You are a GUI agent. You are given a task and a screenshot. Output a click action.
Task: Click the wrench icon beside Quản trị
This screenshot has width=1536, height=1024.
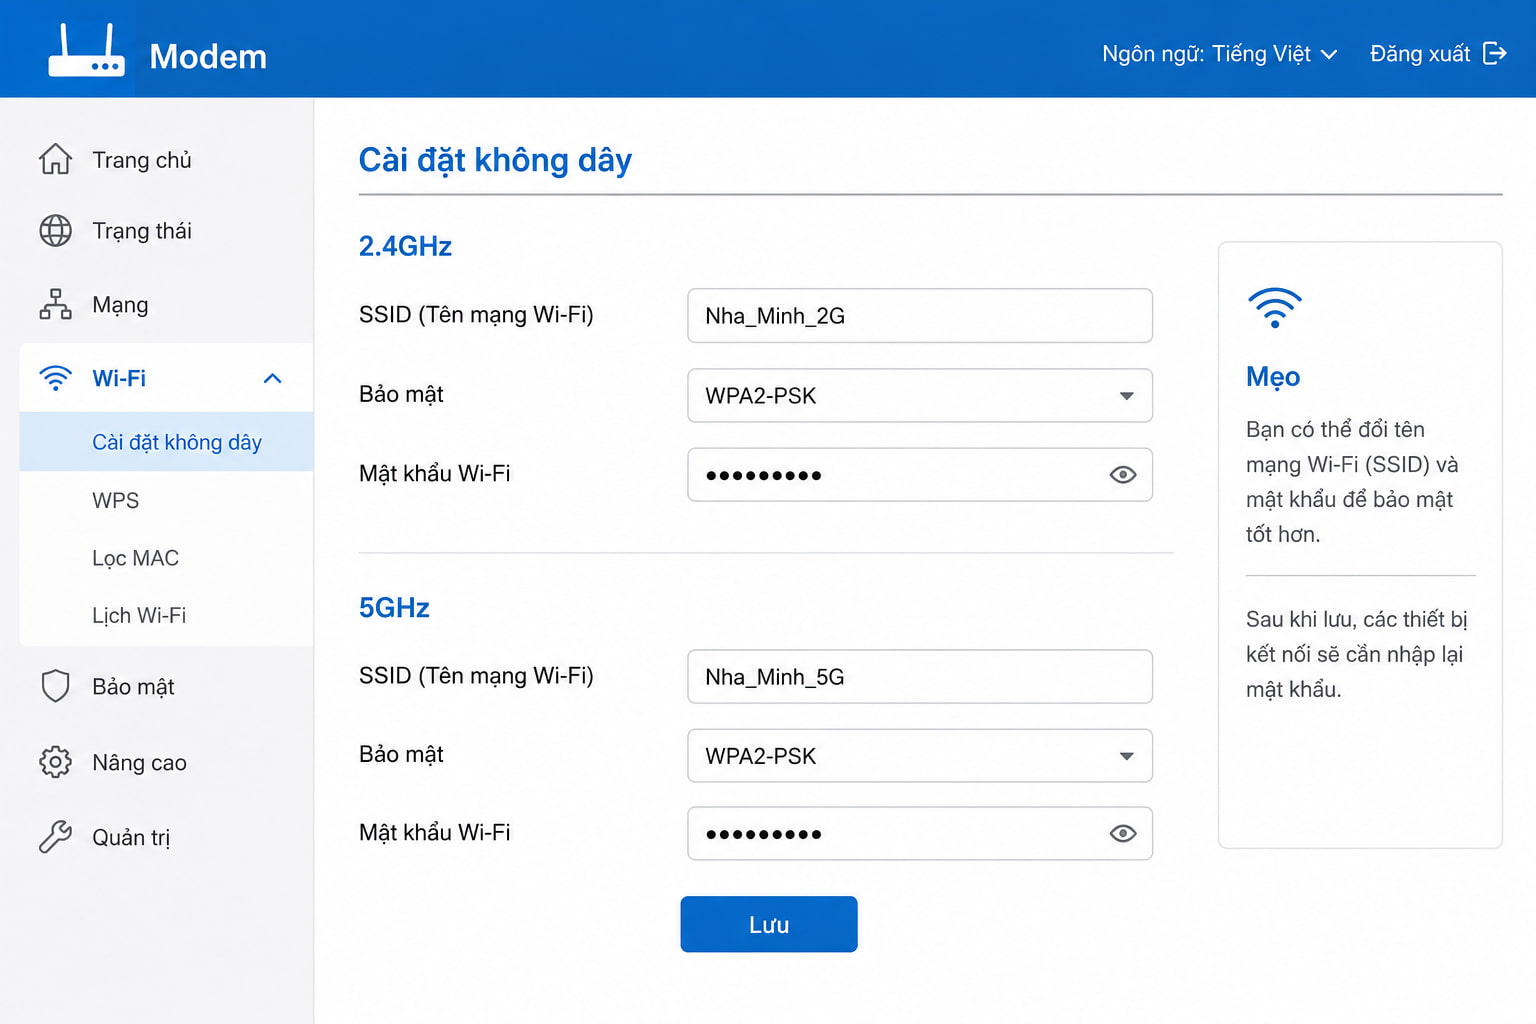(55, 837)
